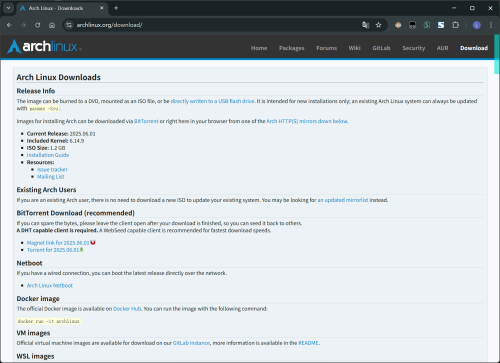Open the Installation Guide link

click(x=48, y=155)
